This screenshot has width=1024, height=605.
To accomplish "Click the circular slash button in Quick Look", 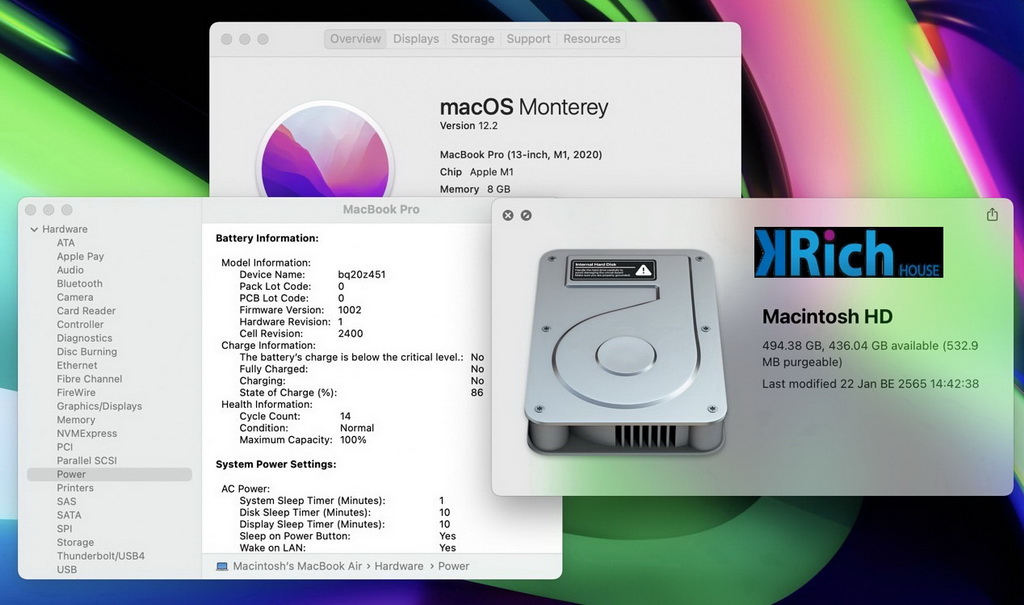I will (x=526, y=215).
